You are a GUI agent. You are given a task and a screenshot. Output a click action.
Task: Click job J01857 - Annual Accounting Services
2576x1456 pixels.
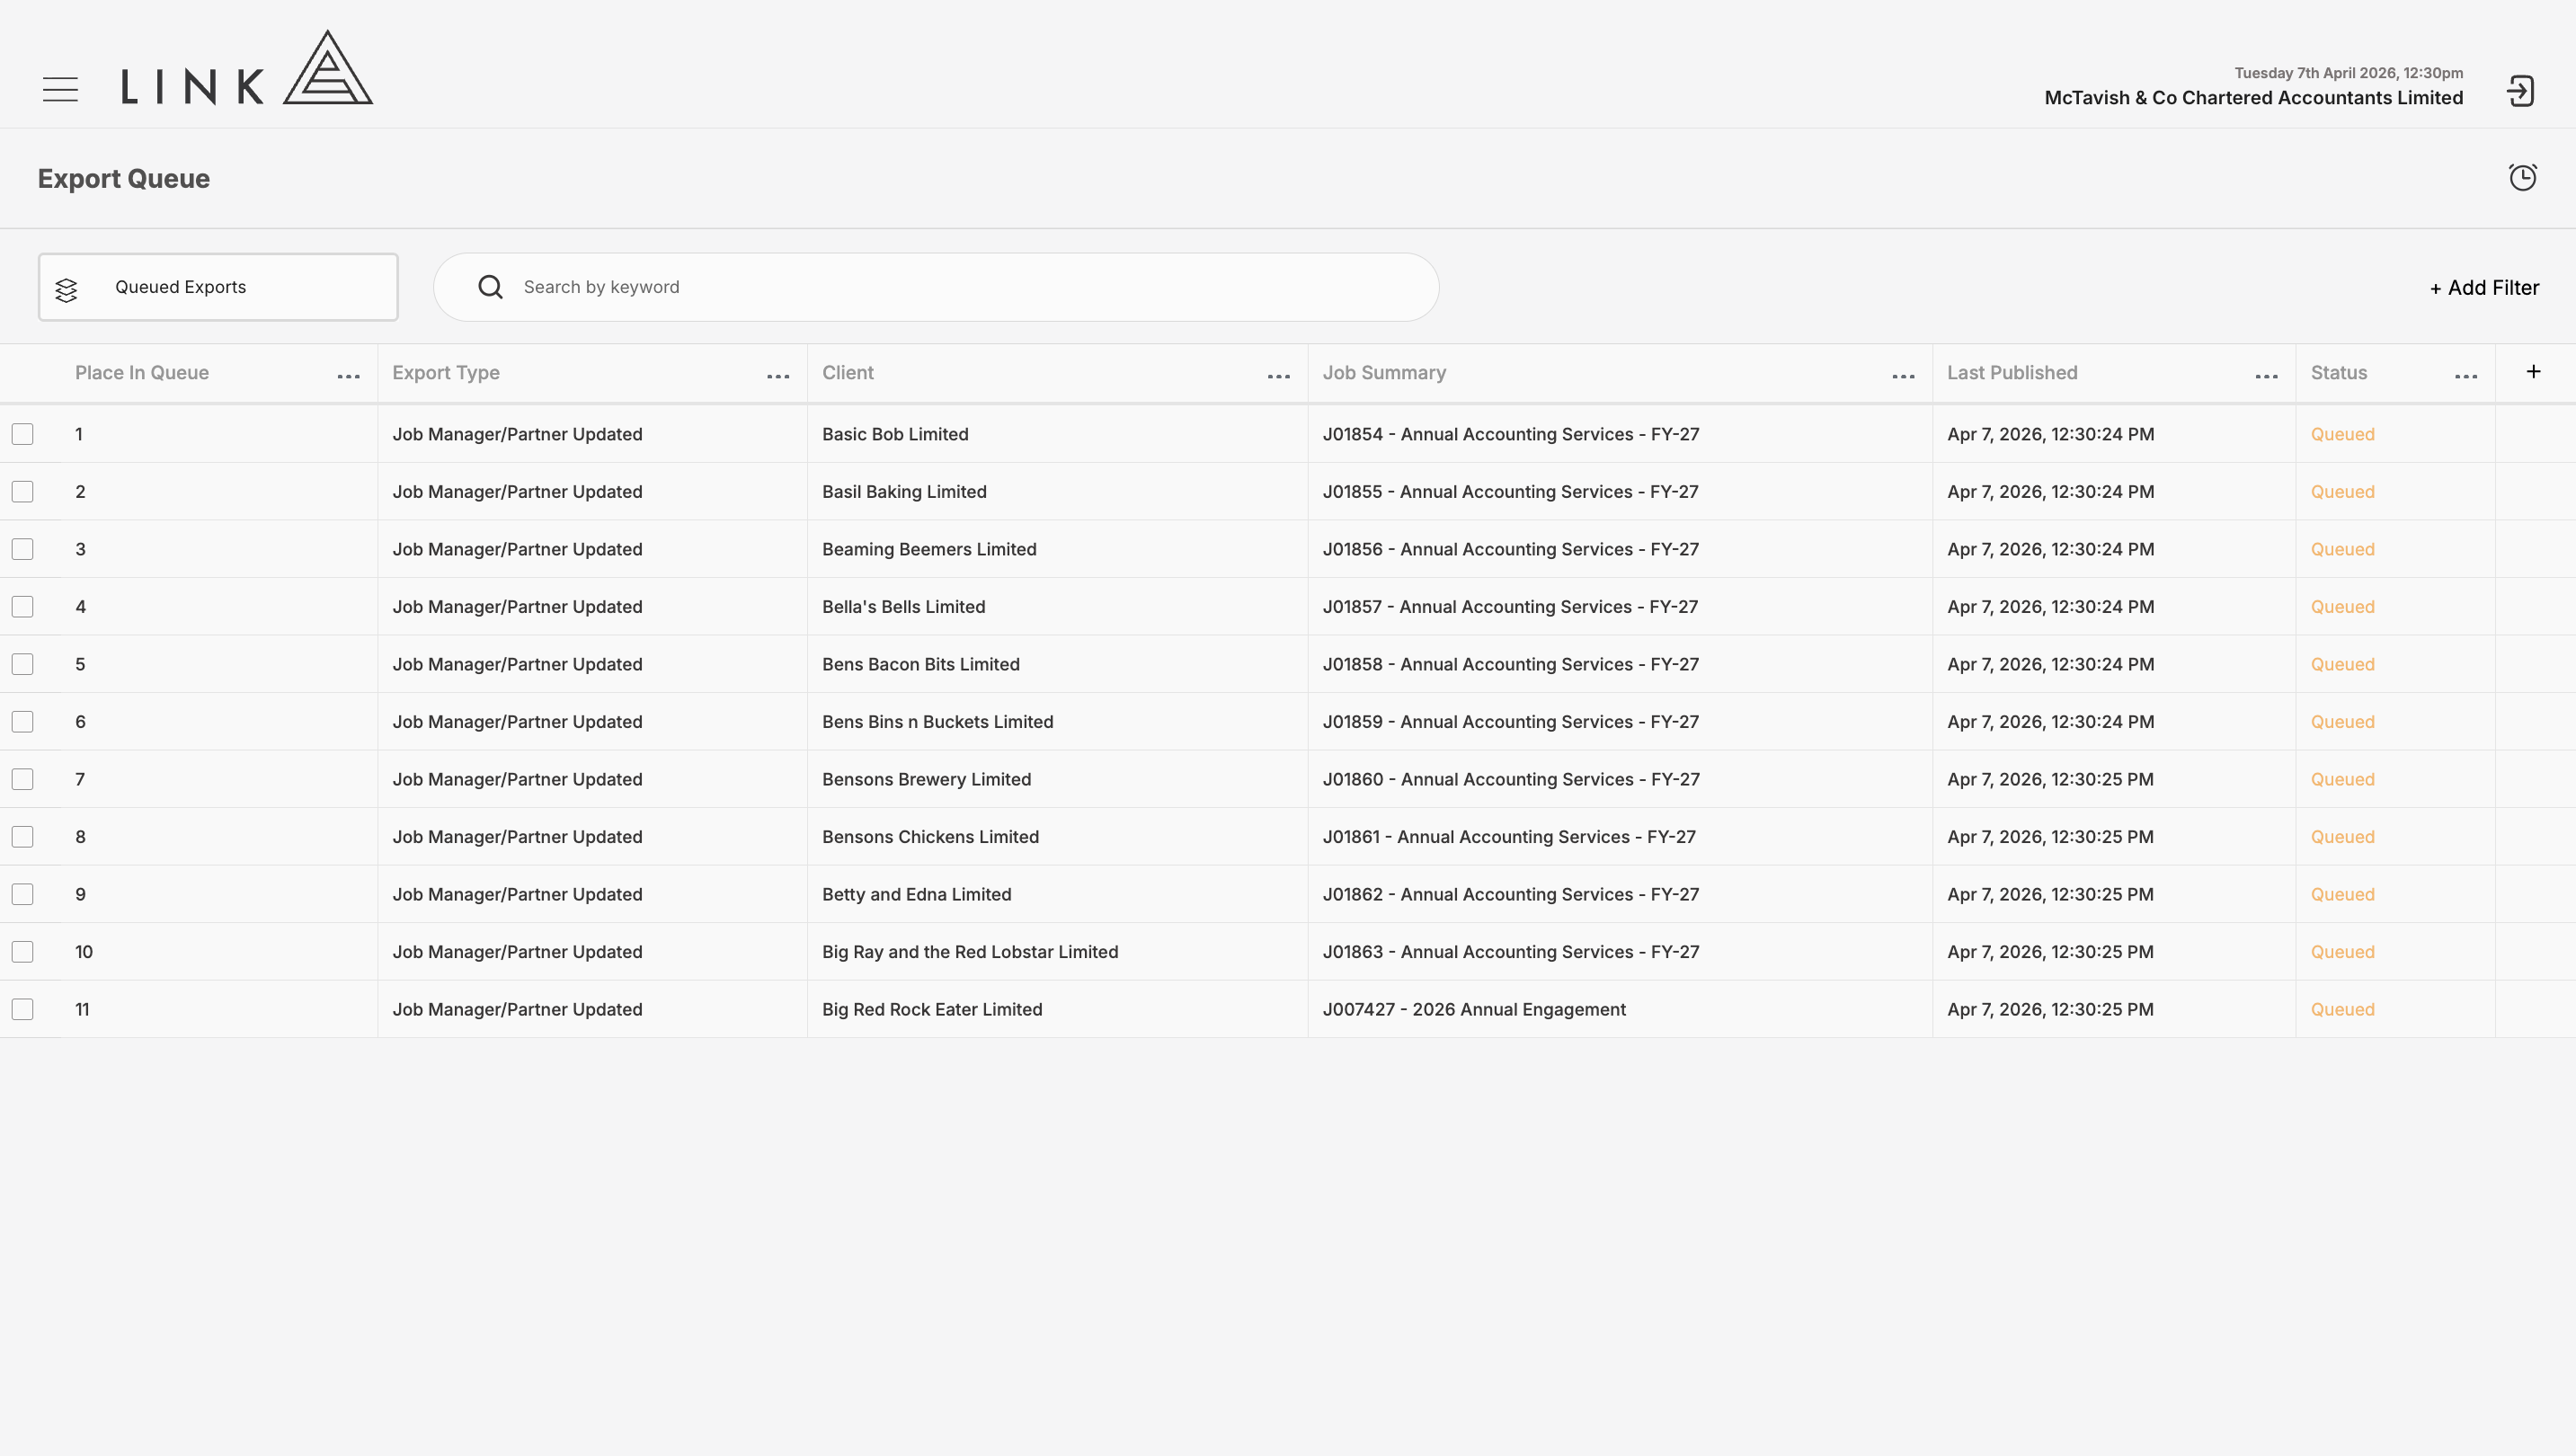[x=1510, y=607]
